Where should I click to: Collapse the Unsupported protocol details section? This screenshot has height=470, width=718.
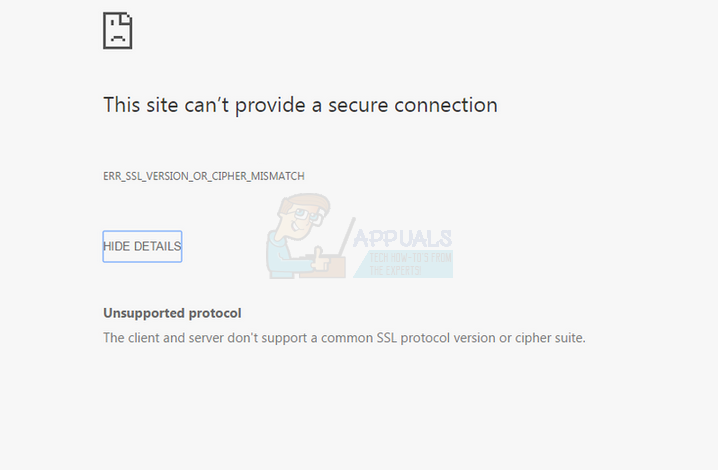point(142,246)
